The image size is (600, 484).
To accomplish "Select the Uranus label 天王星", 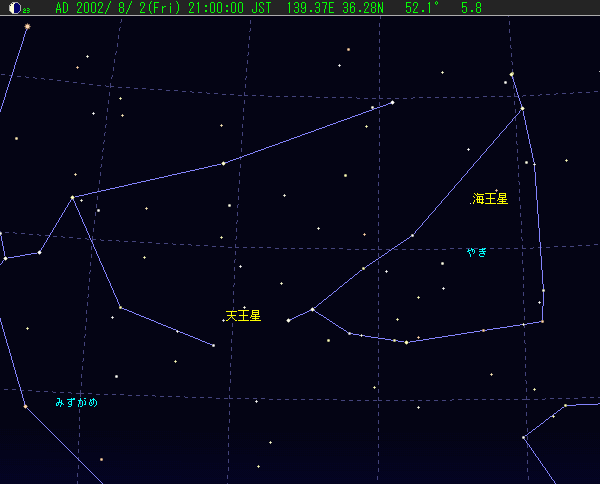I will [243, 316].
